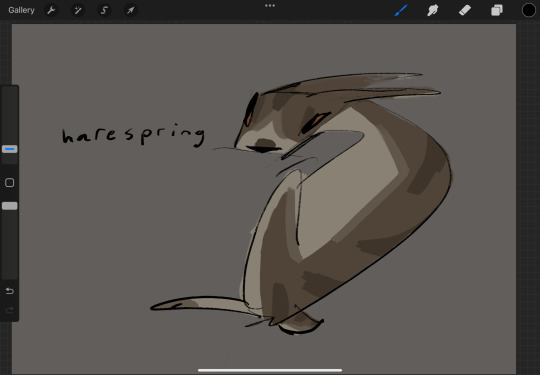
Task: Open the Actions wrench menu
Action: pyautogui.click(x=51, y=10)
